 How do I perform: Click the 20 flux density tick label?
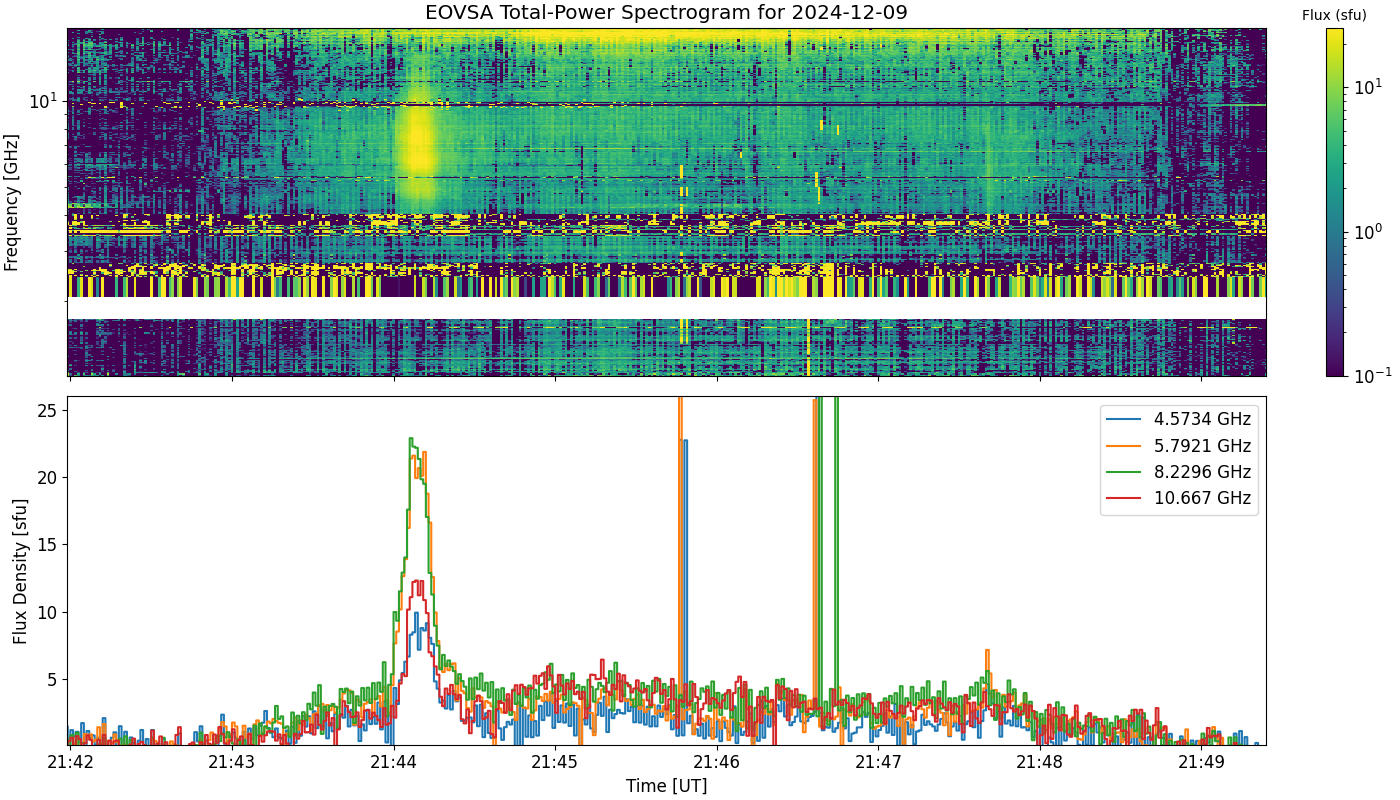coord(50,477)
